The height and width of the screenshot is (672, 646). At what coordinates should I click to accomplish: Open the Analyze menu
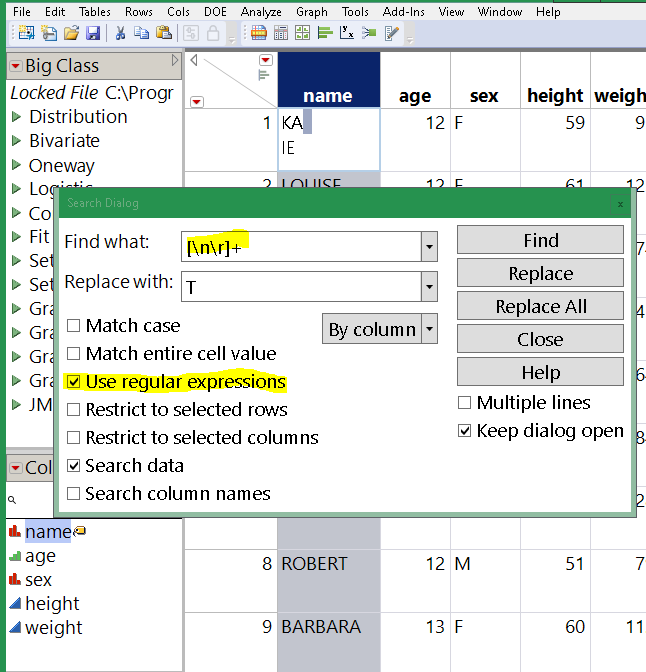coord(261,12)
